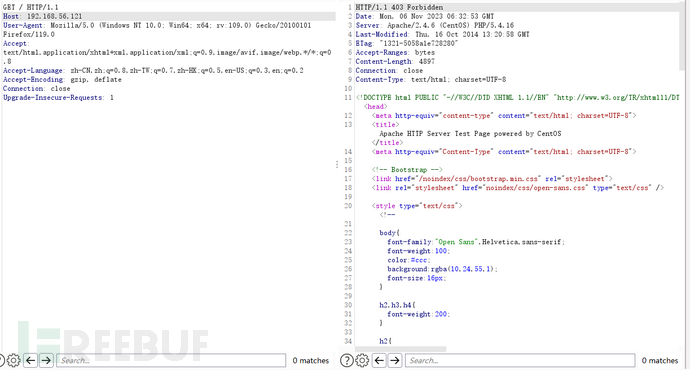Click the '<!DOCTYPE html PUBLIC' line
This screenshot has width=690, height=370.
coord(518,98)
